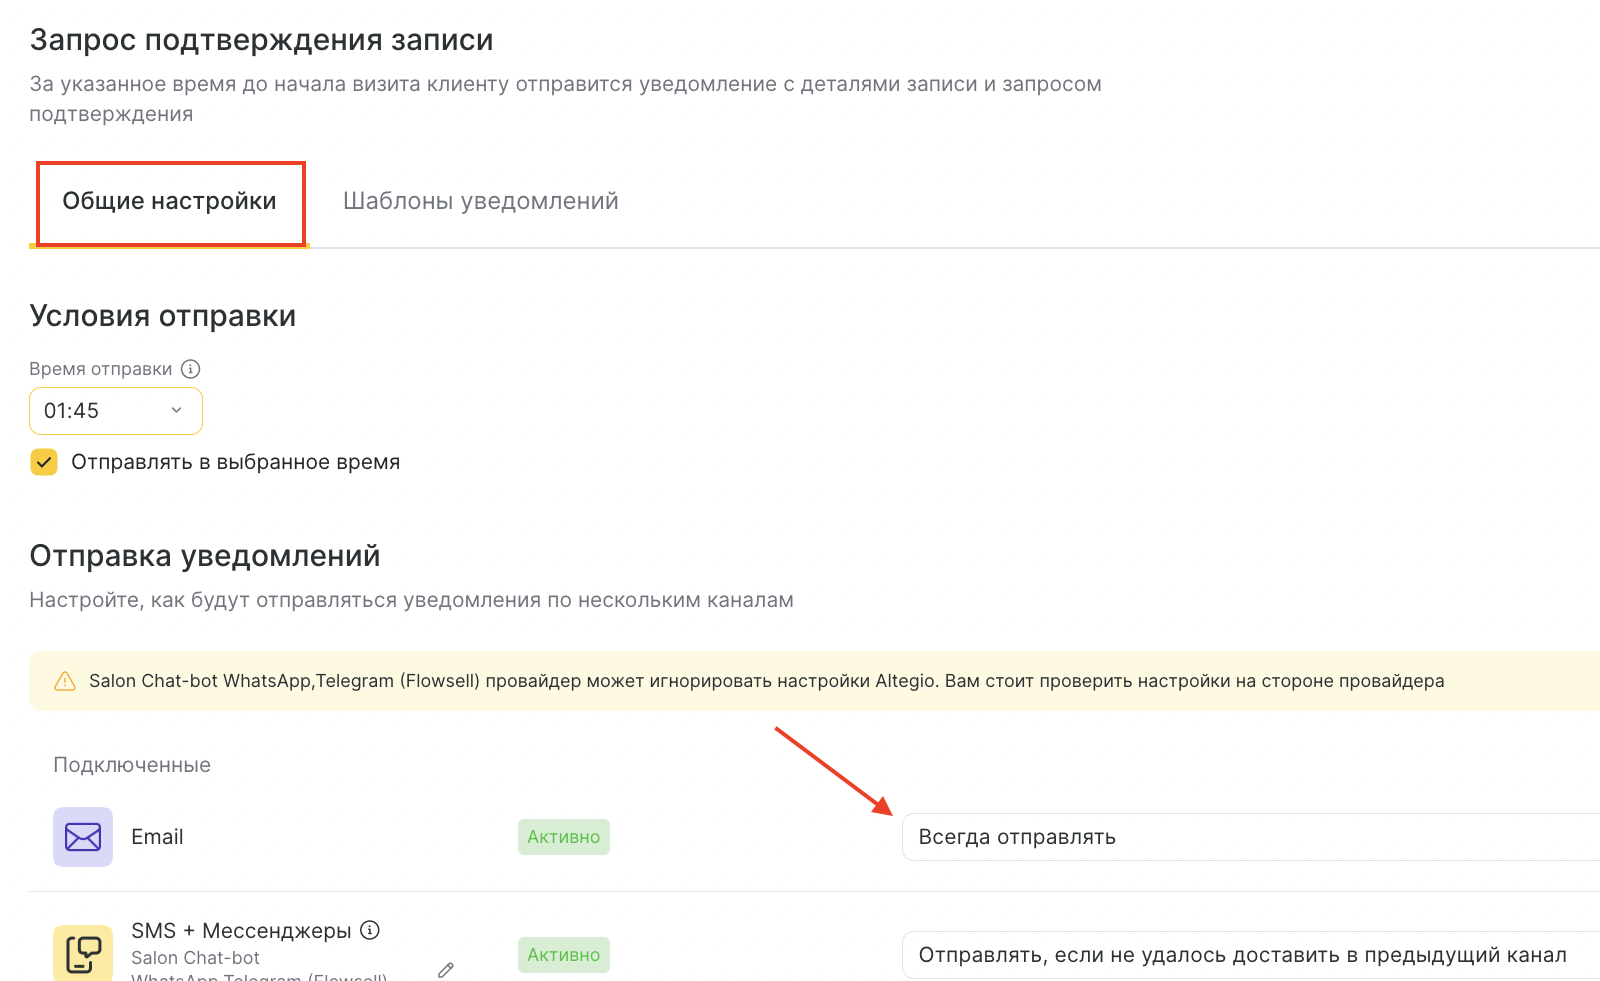Click info icon next to Время отправки
This screenshot has height=981, width=1600.
(190, 369)
